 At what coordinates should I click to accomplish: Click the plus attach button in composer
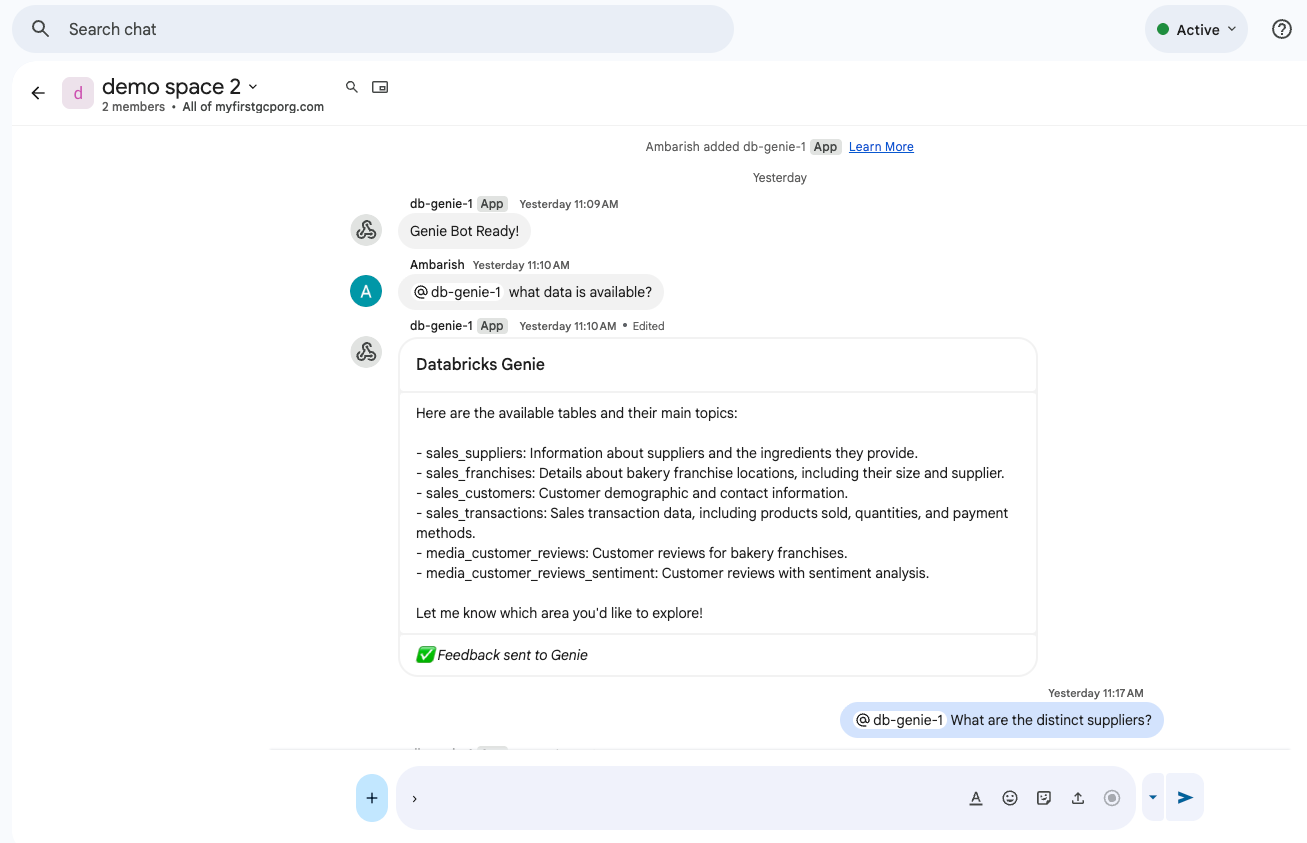tap(372, 798)
